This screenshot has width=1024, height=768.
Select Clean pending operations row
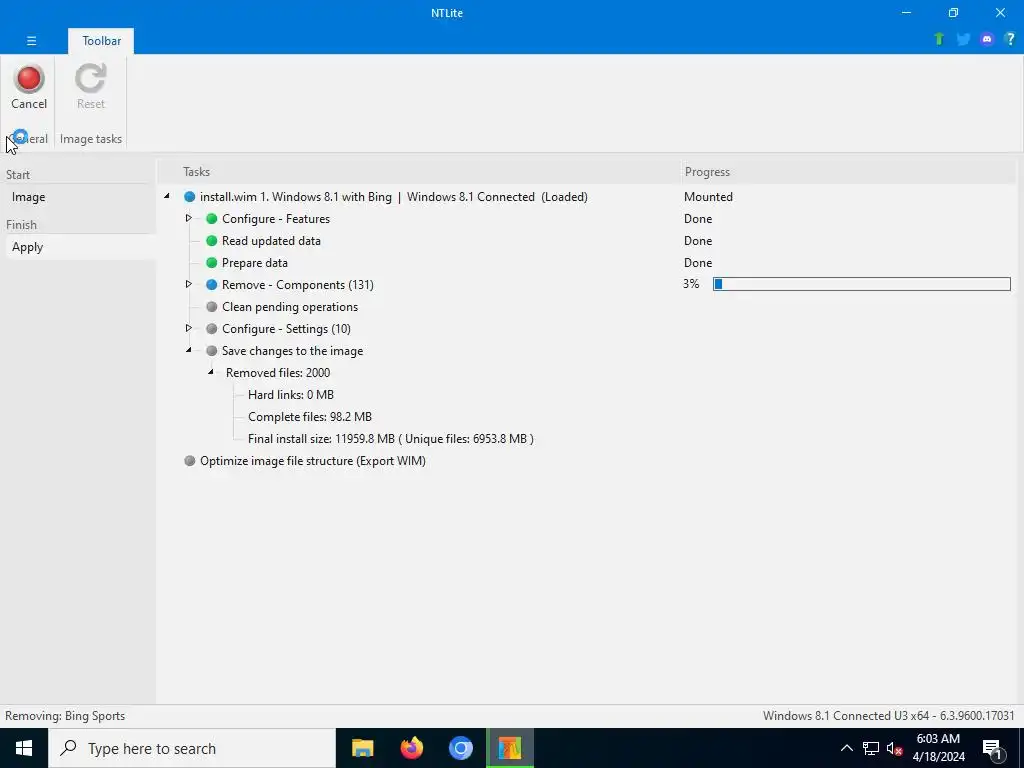pos(290,307)
